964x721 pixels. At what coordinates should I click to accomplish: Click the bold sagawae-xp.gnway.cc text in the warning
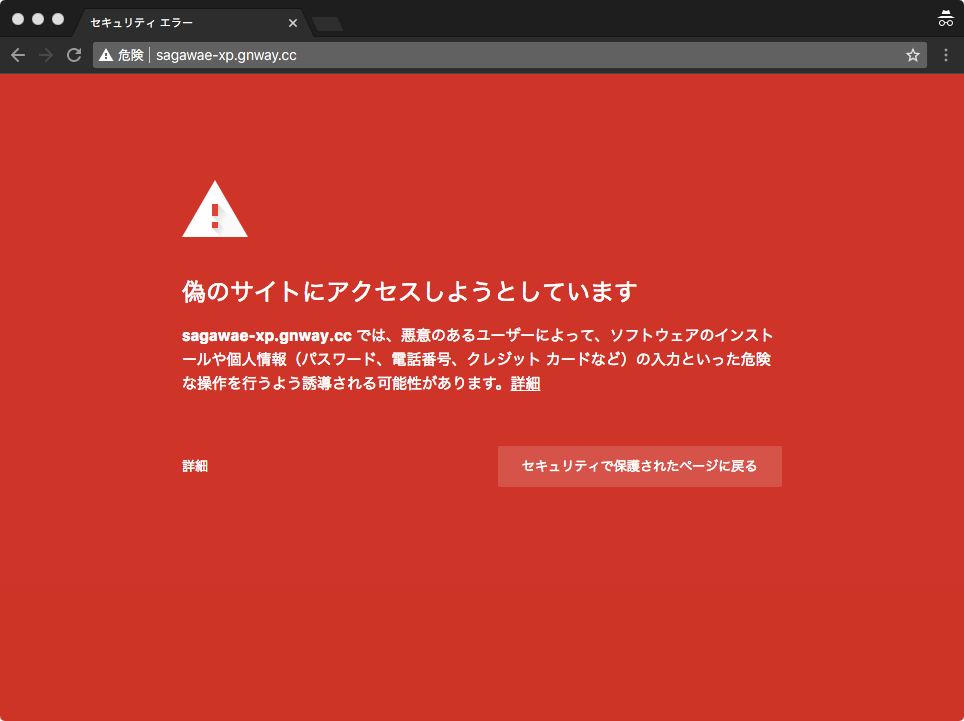tap(267, 336)
